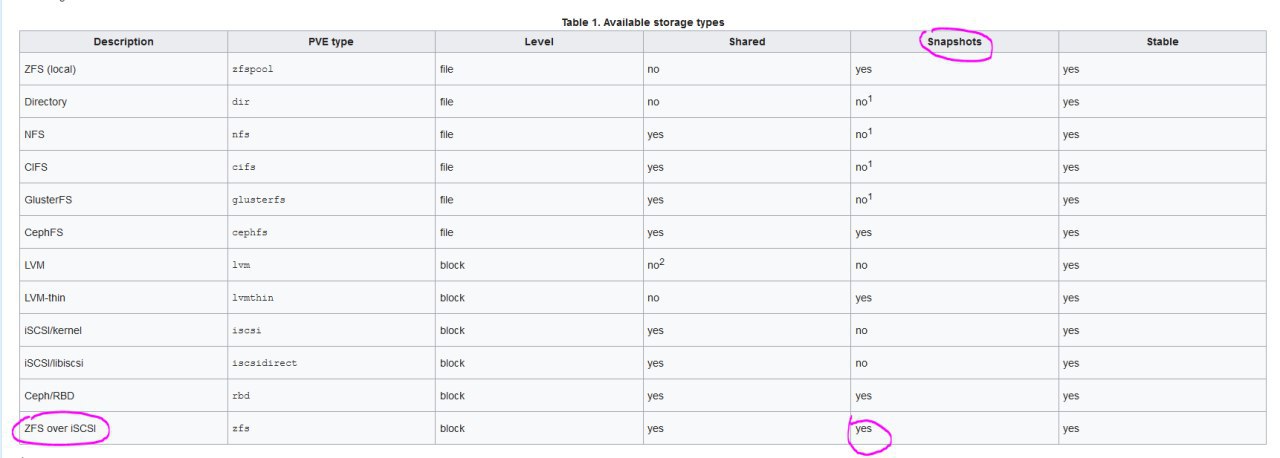1280x458 pixels.
Task: Select the Snapshots value 'yes' for LVM-thin
Action: point(864,298)
